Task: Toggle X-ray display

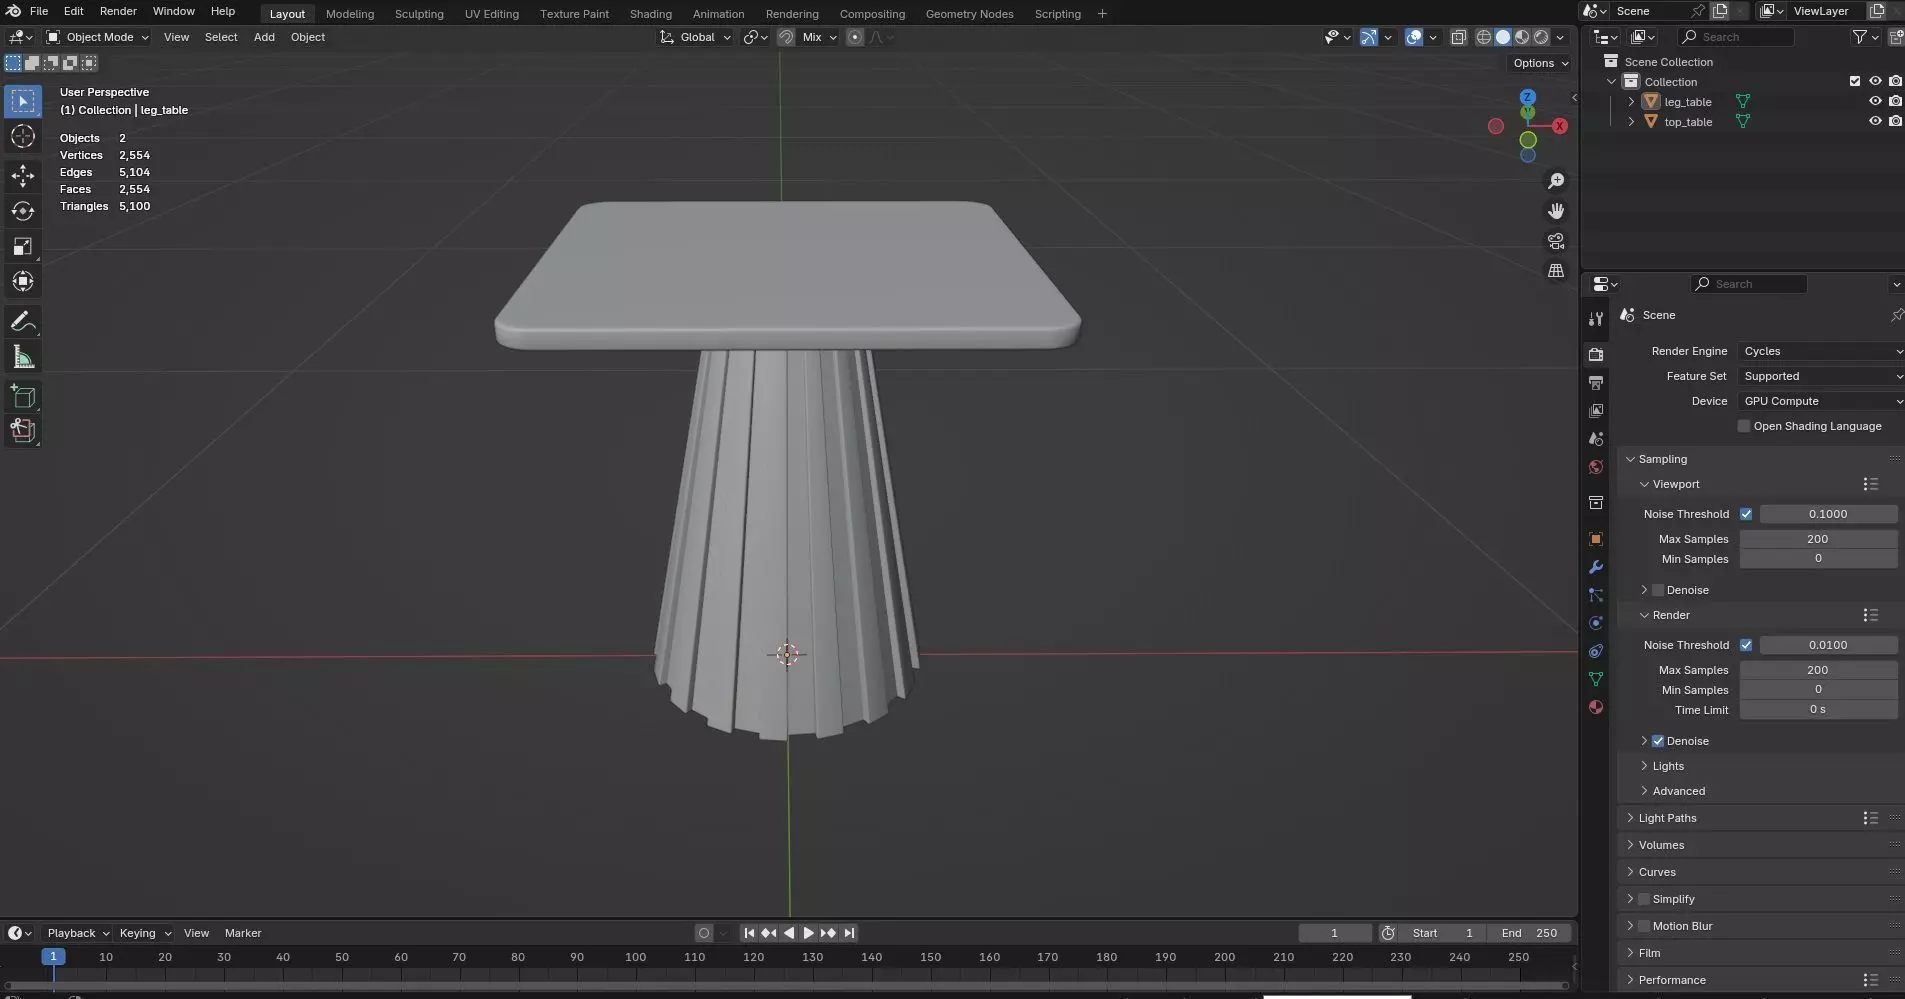Action: tap(1458, 37)
